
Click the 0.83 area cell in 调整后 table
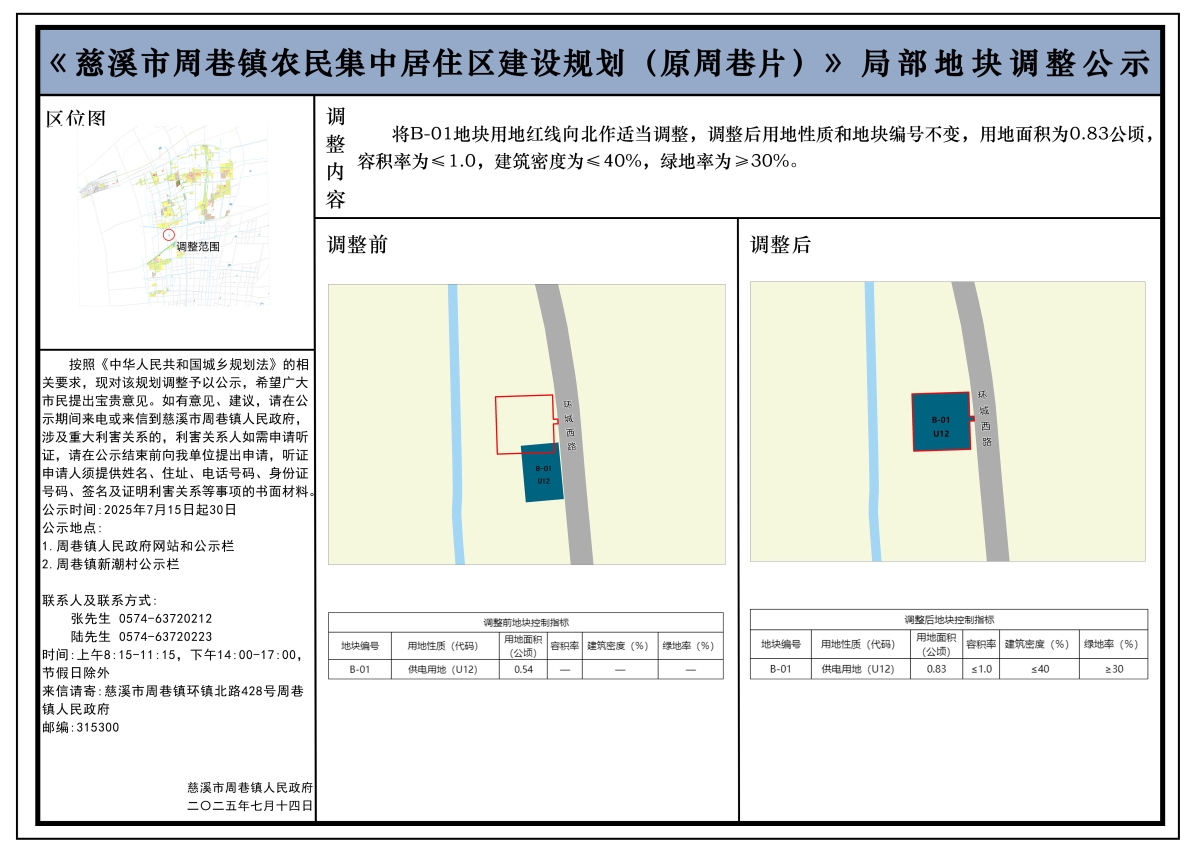(937, 669)
